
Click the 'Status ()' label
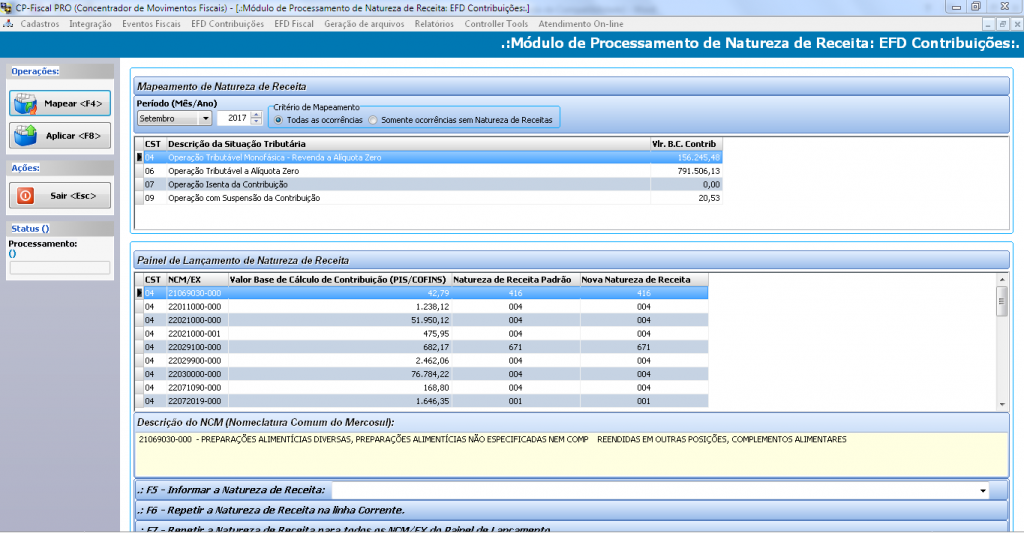point(30,229)
